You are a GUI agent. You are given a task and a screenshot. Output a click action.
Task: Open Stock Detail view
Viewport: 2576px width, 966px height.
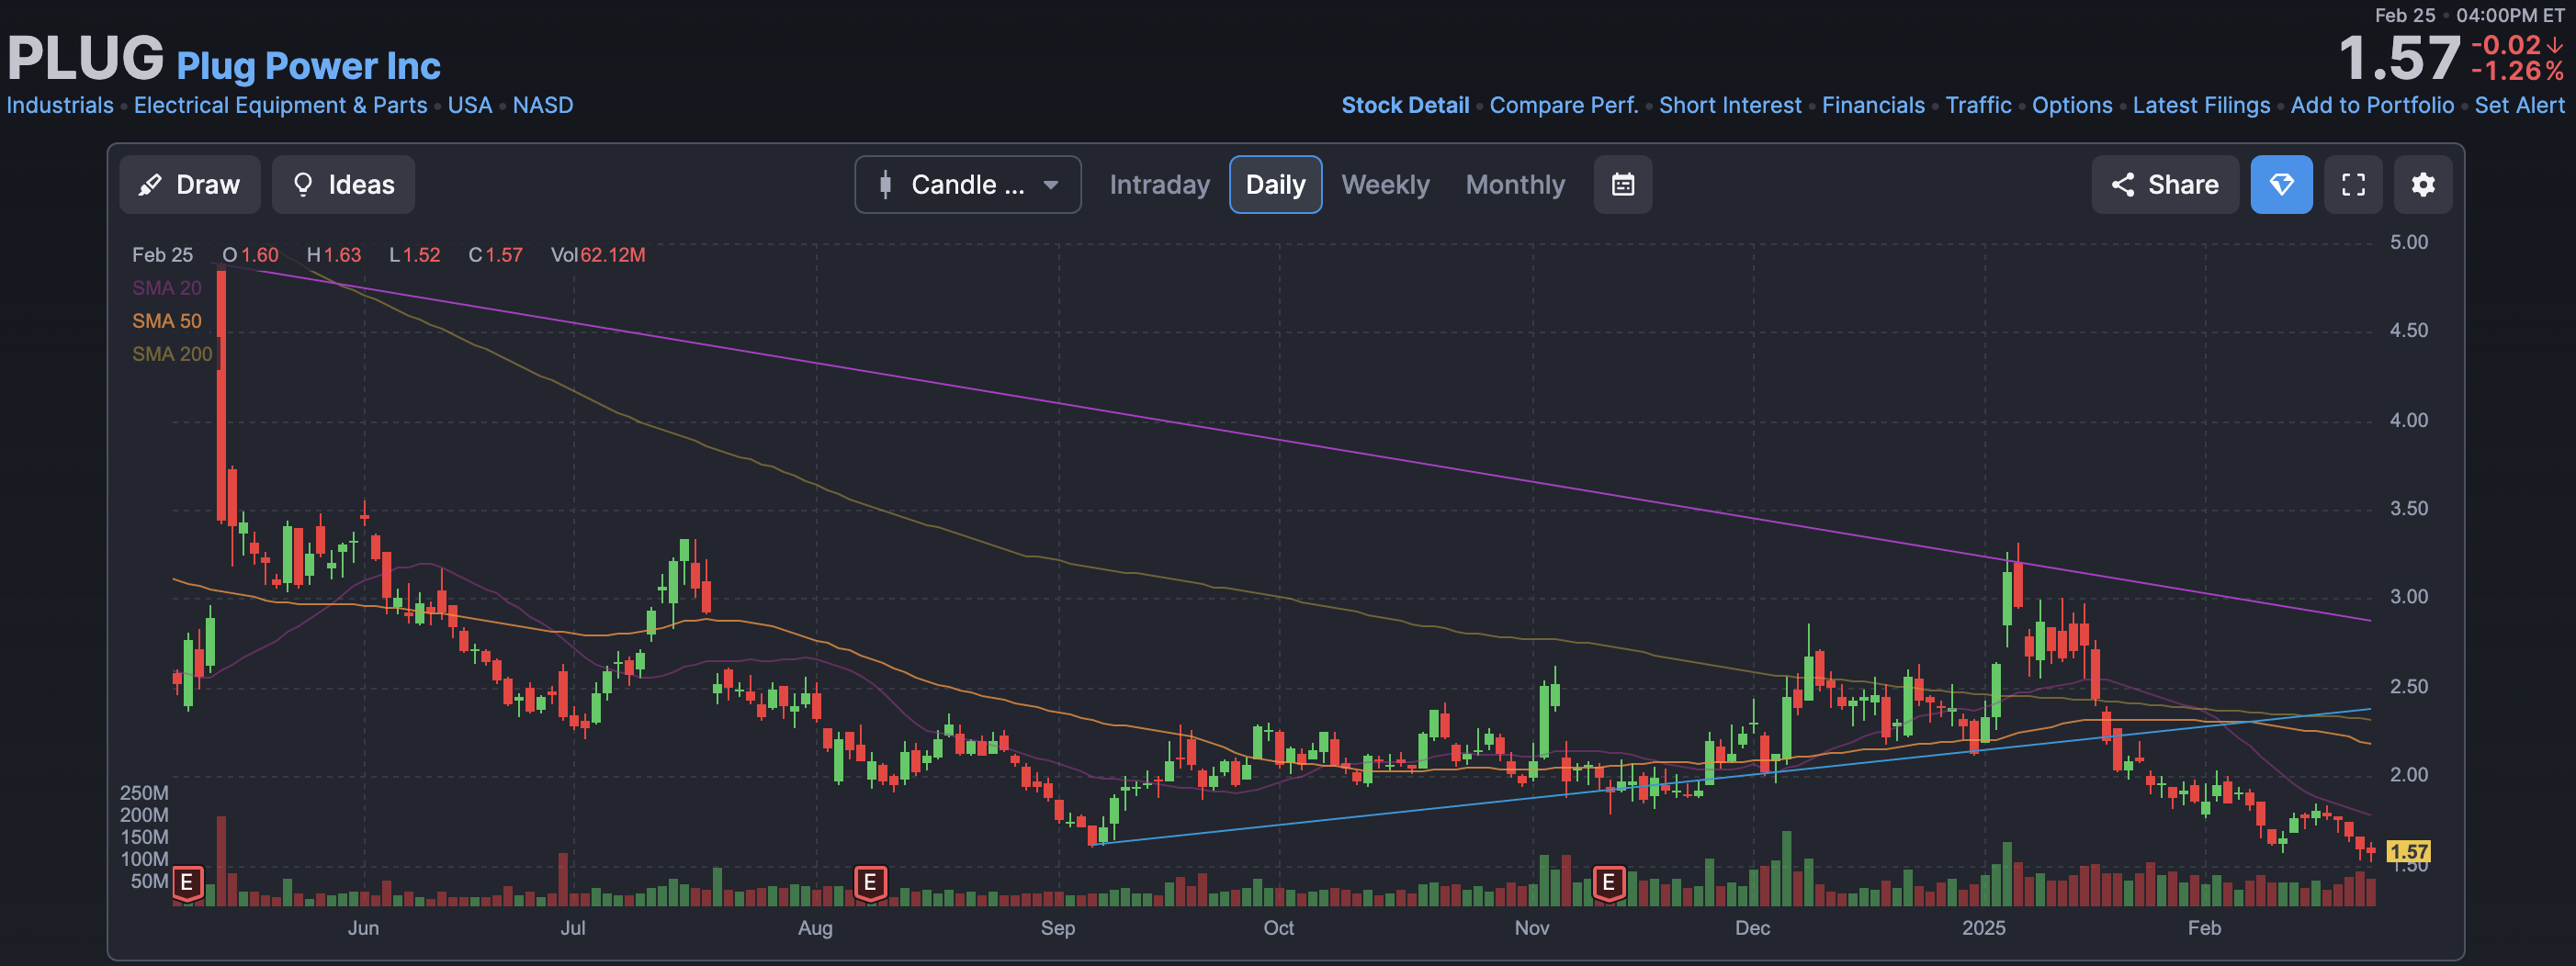point(1405,106)
